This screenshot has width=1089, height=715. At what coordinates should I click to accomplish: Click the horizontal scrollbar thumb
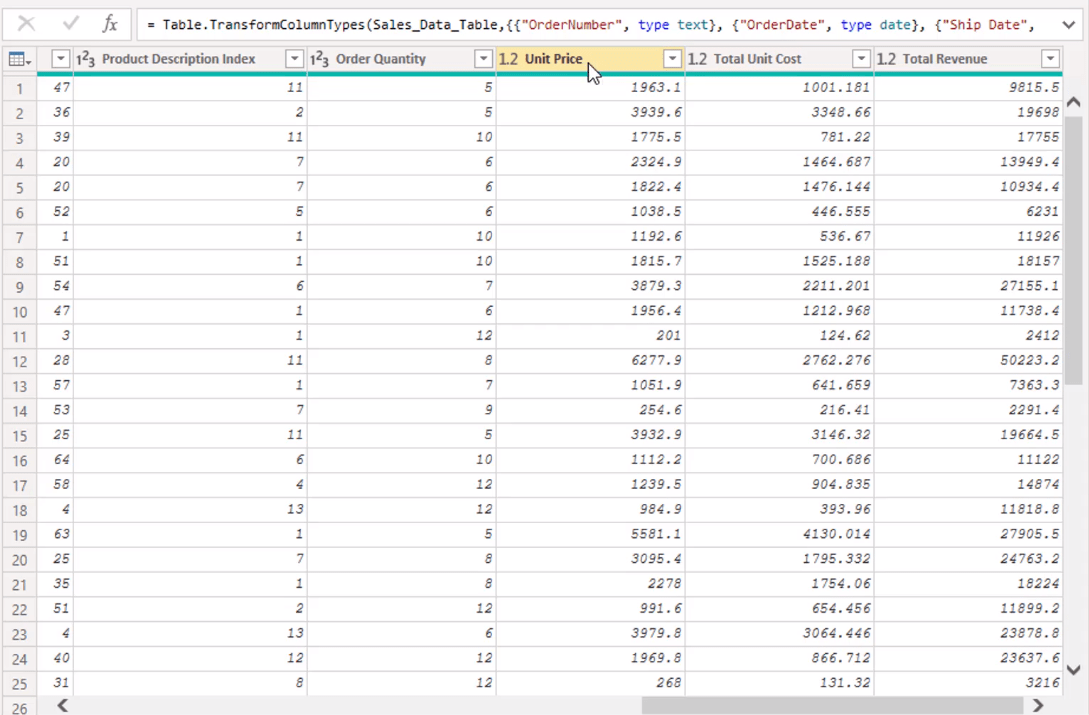pos(833,705)
